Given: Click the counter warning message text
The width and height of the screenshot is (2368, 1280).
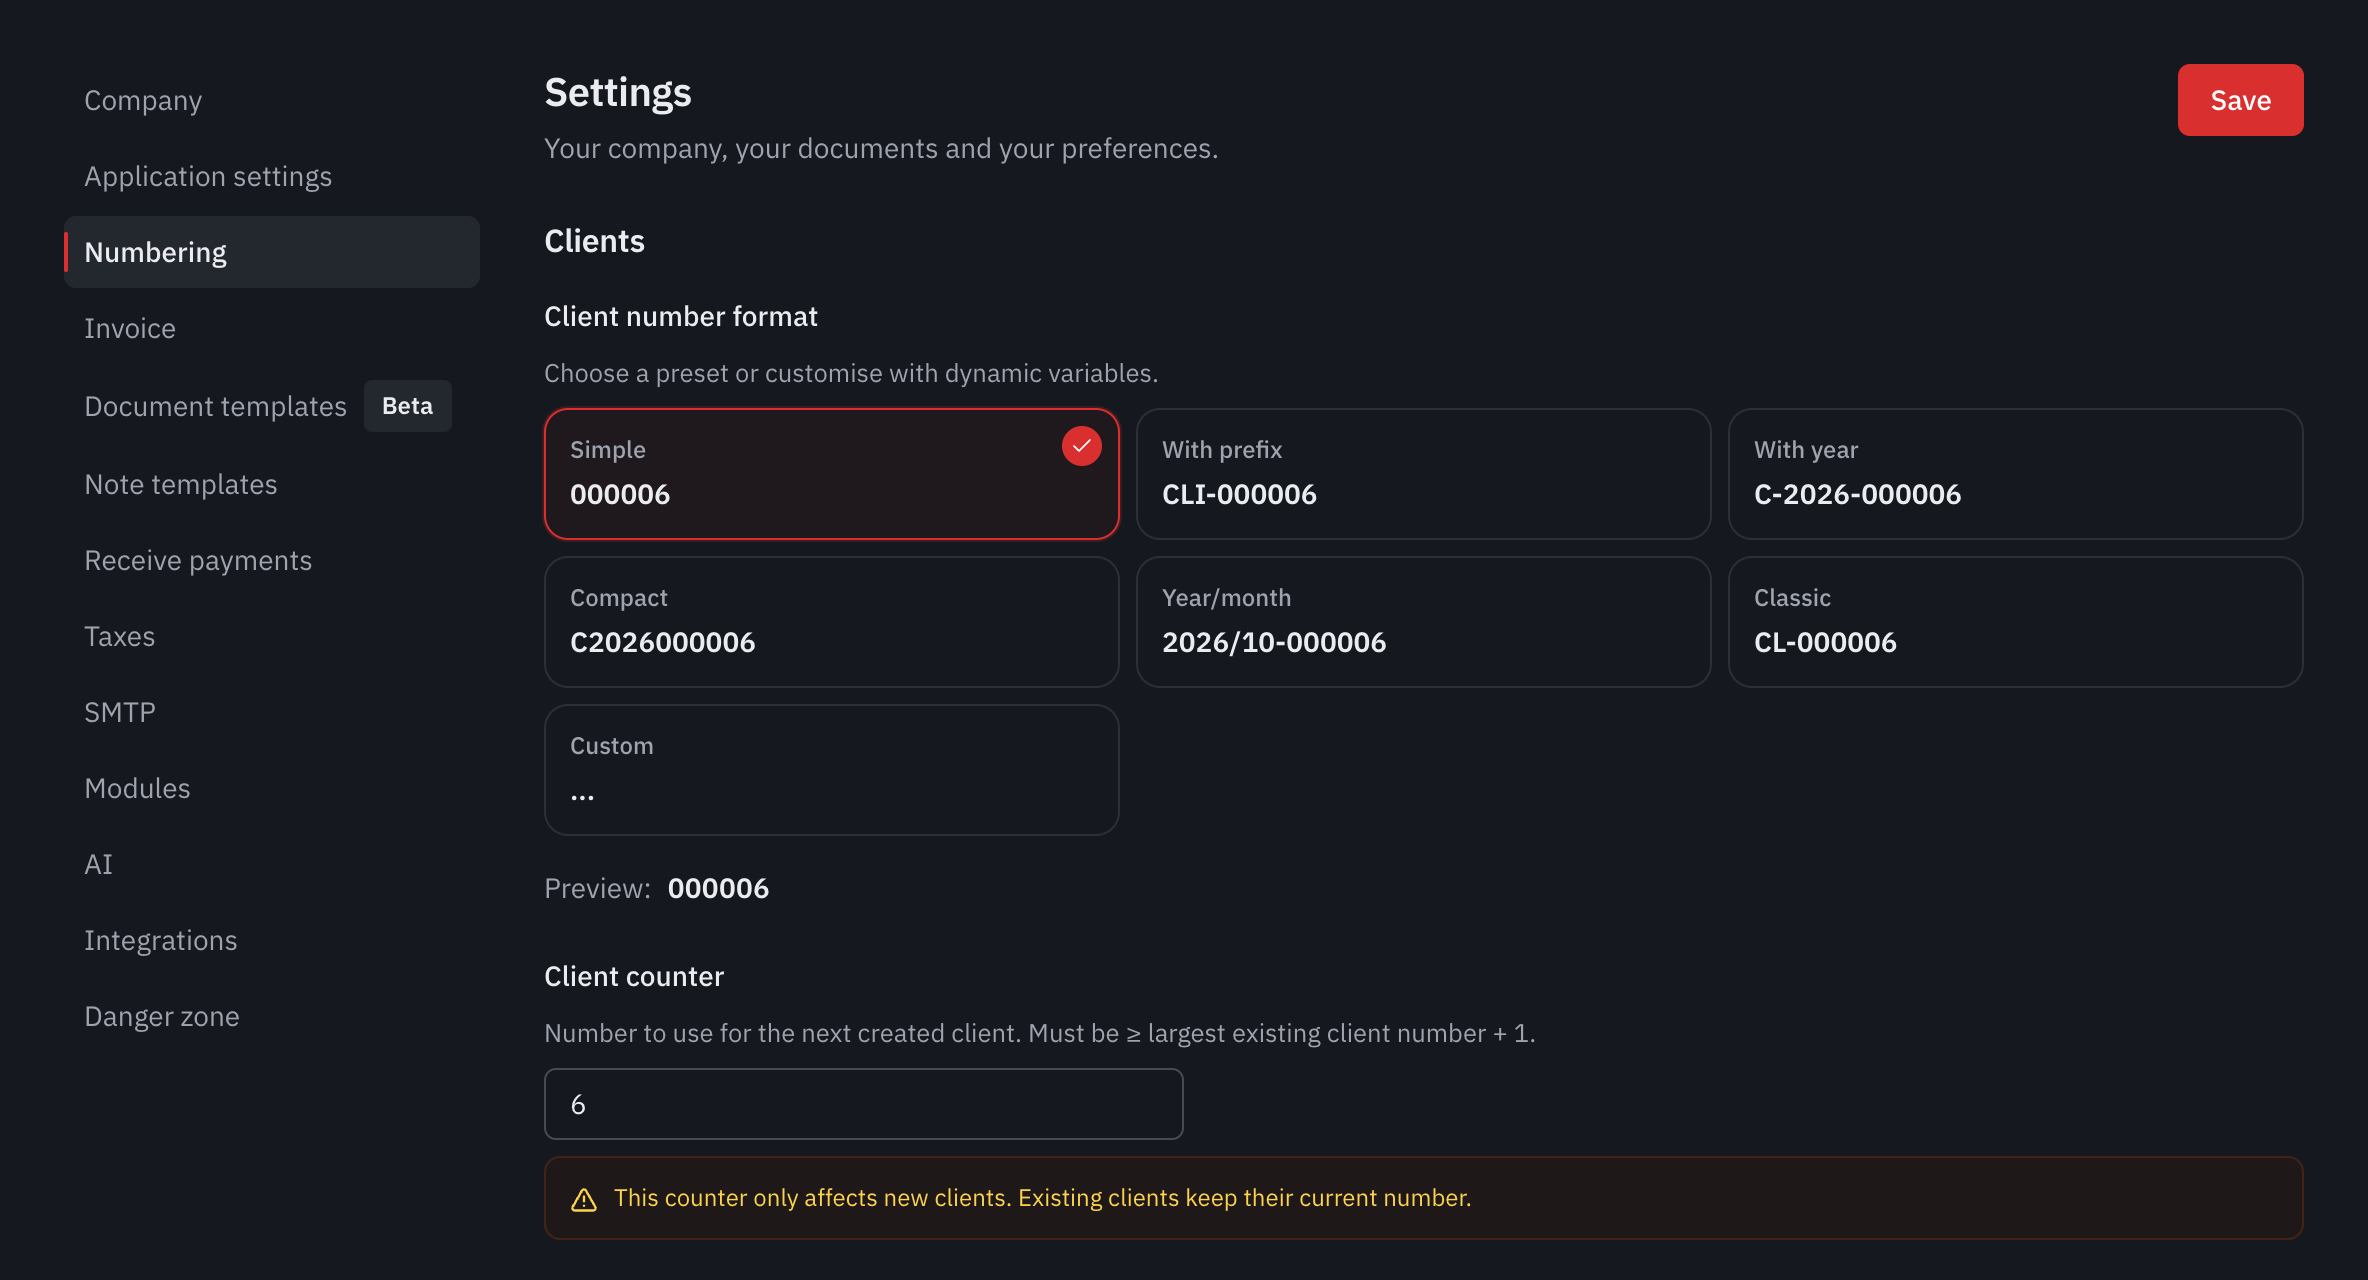Looking at the screenshot, I should tap(1042, 1198).
